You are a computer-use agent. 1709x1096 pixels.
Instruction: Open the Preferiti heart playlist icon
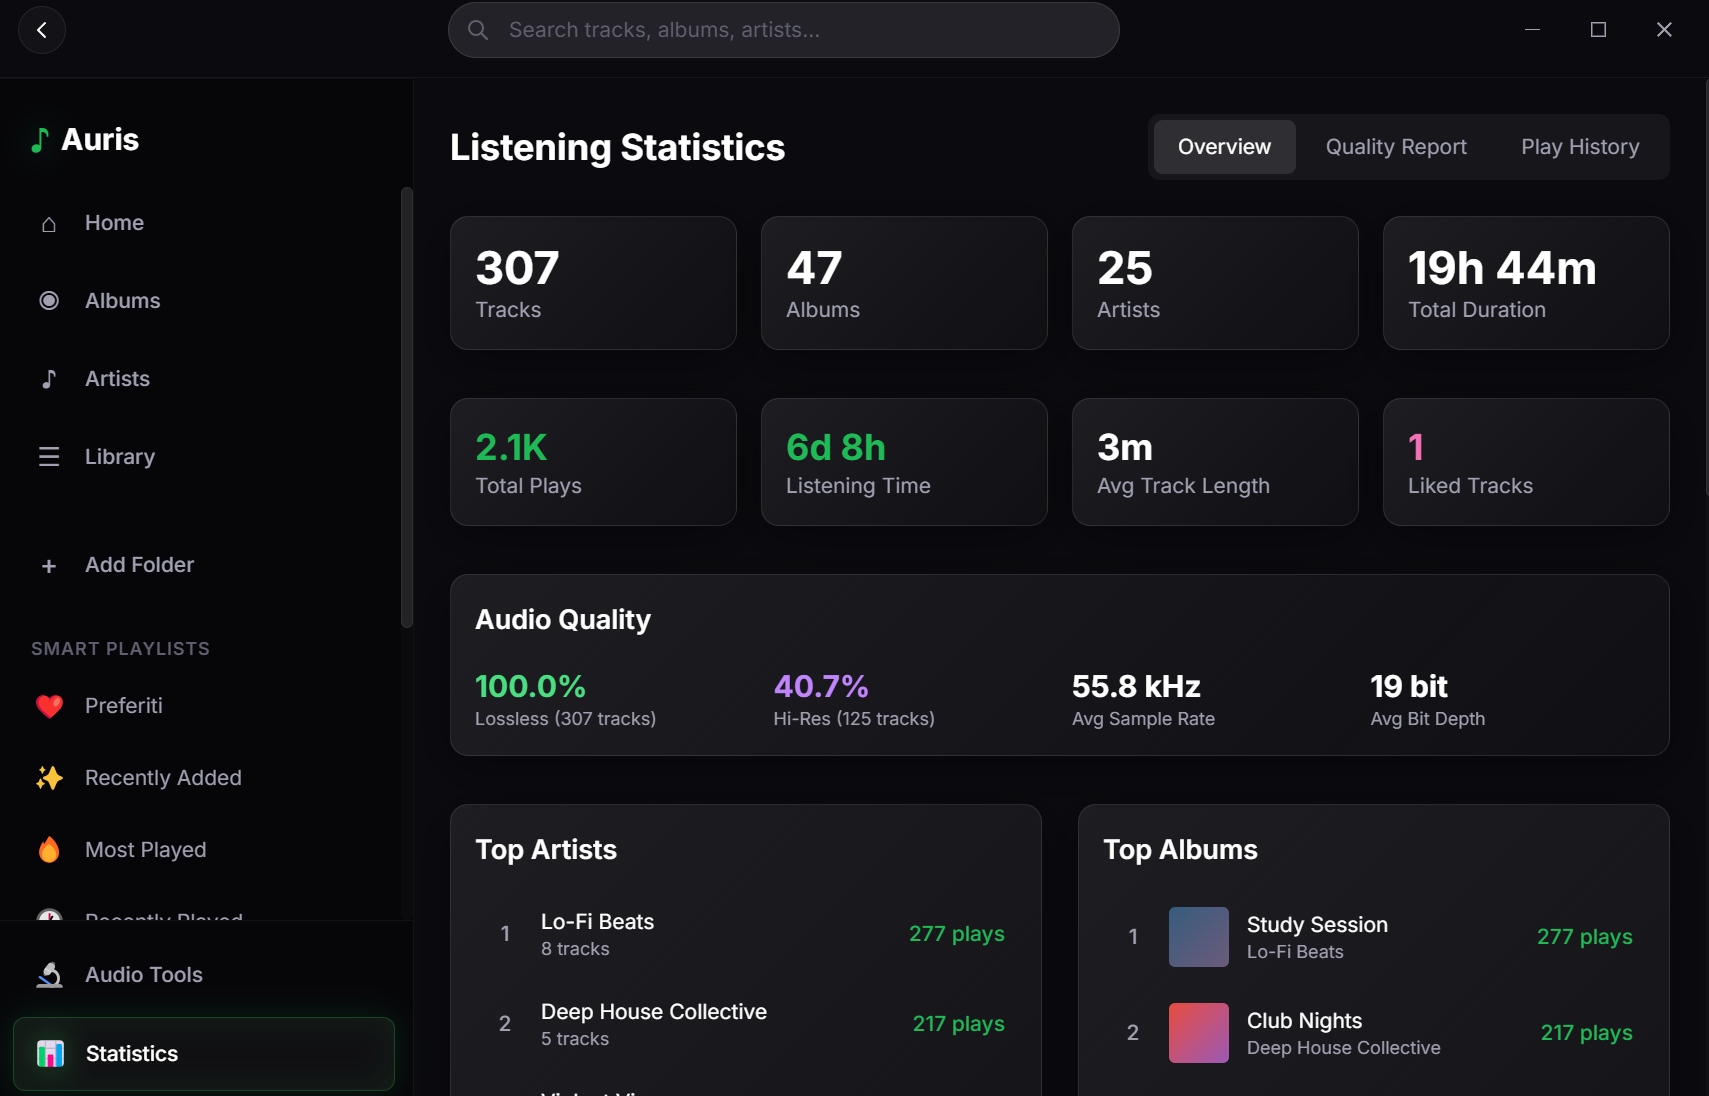pyautogui.click(x=48, y=705)
